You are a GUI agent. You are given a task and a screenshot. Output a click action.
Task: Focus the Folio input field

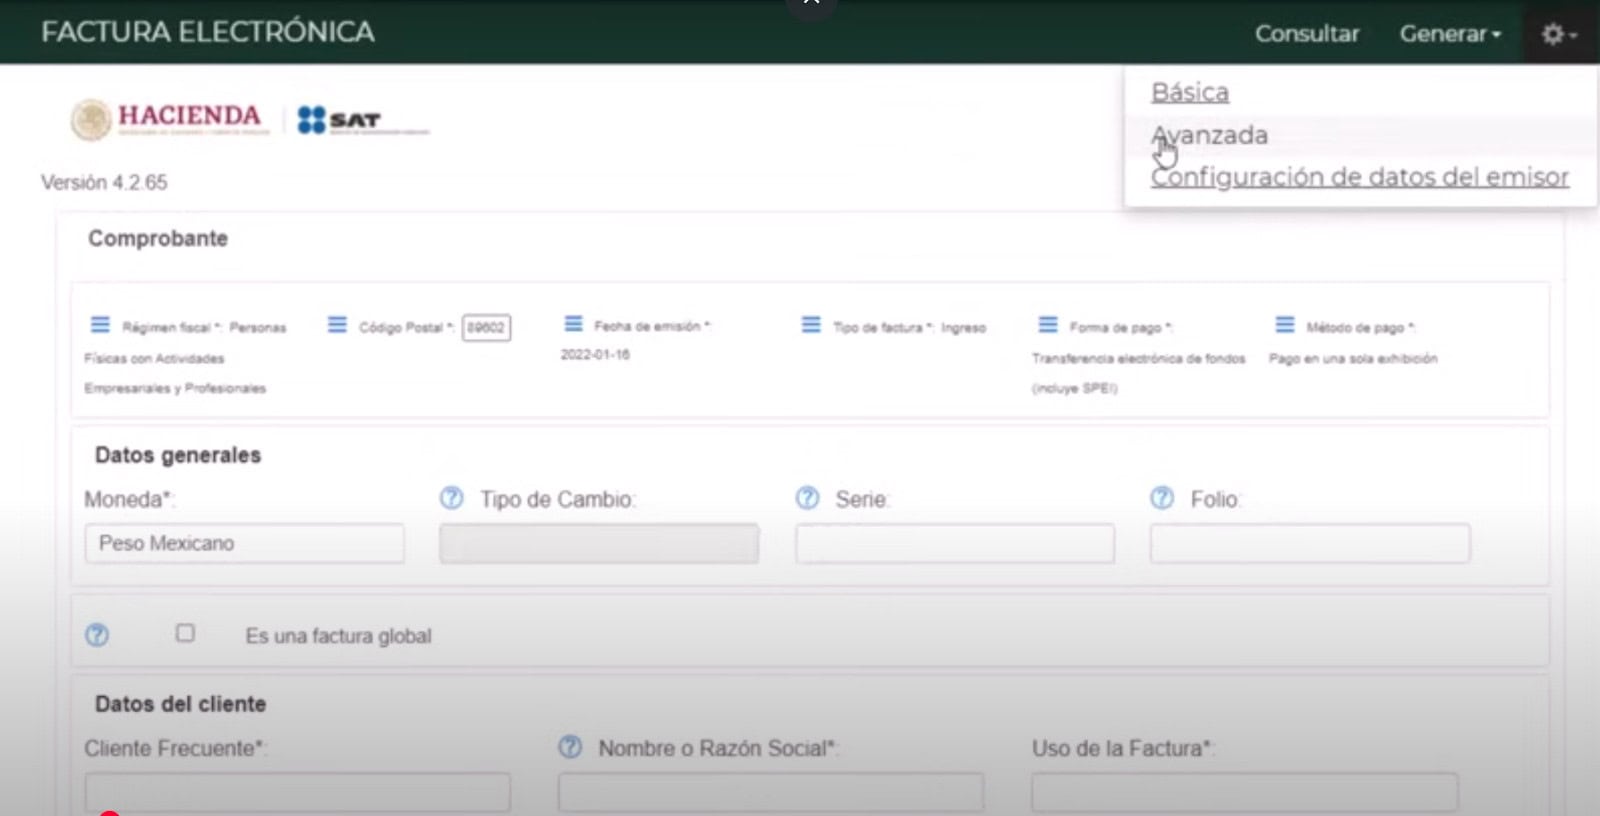[1309, 544]
